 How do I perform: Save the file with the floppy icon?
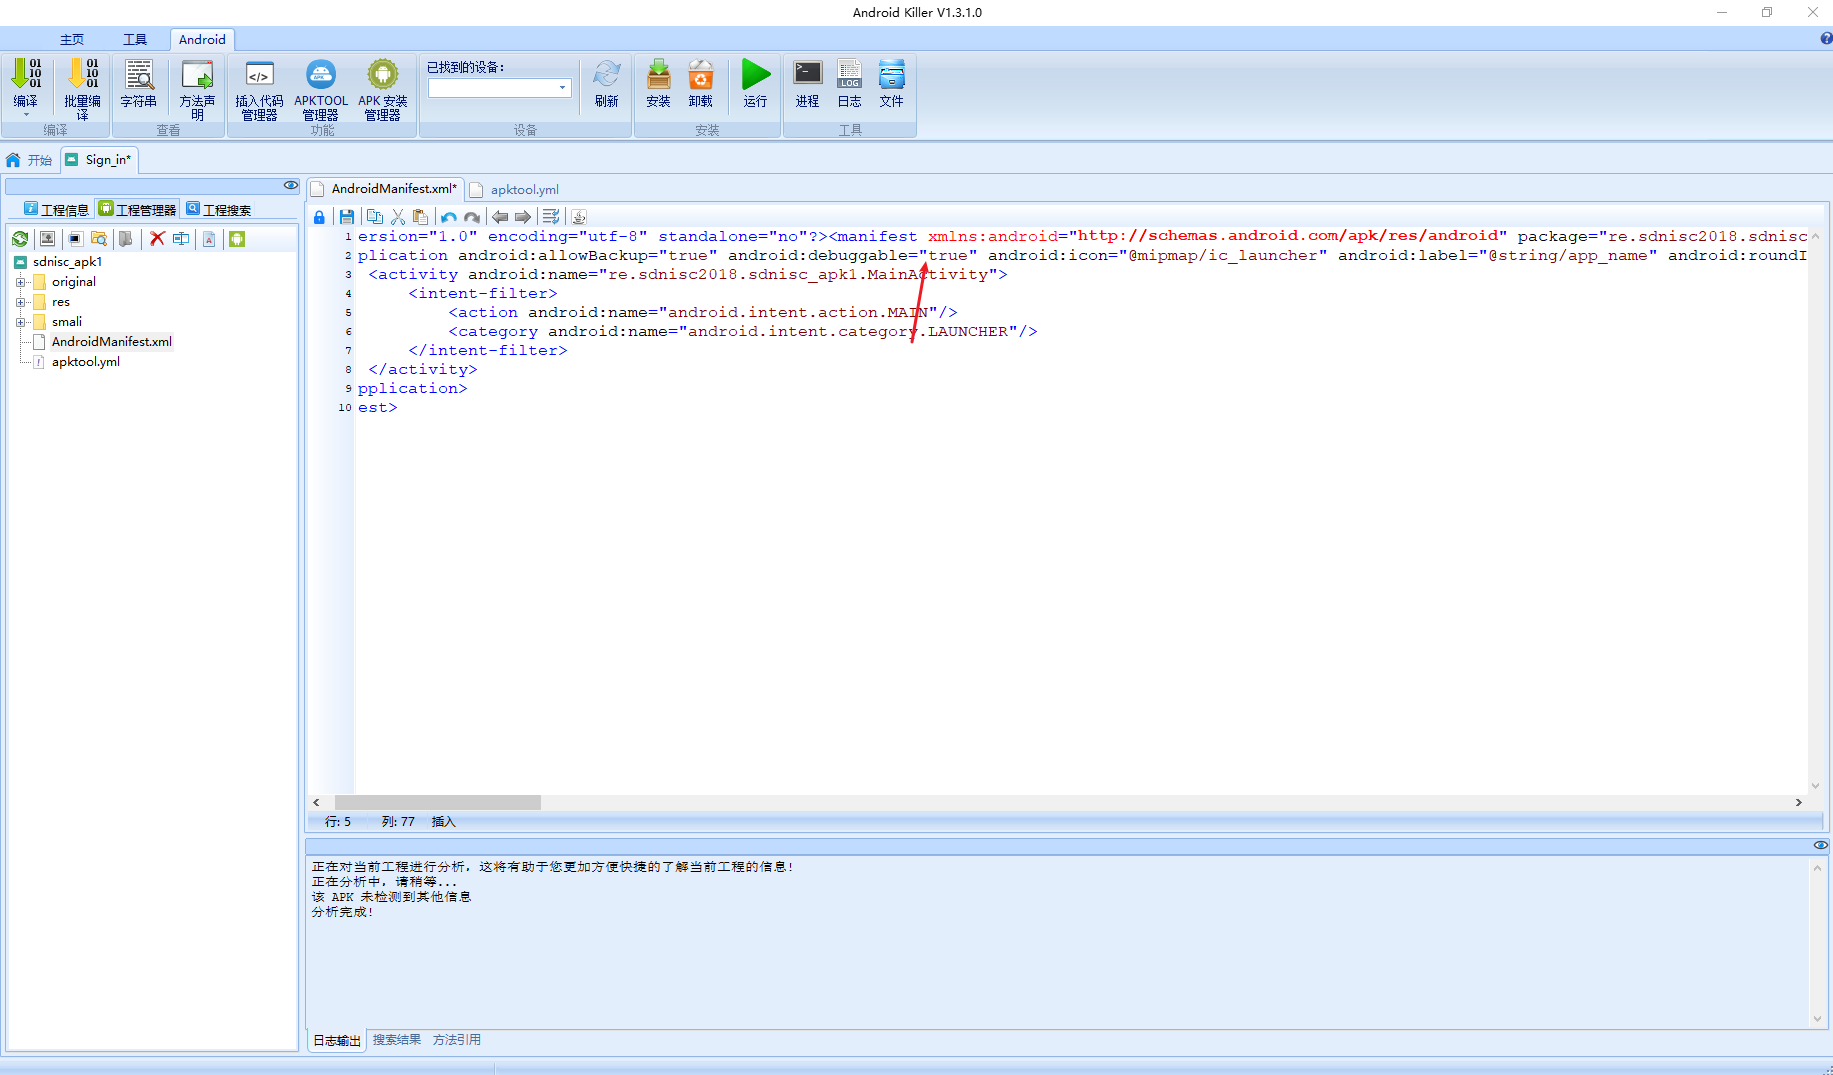point(347,217)
